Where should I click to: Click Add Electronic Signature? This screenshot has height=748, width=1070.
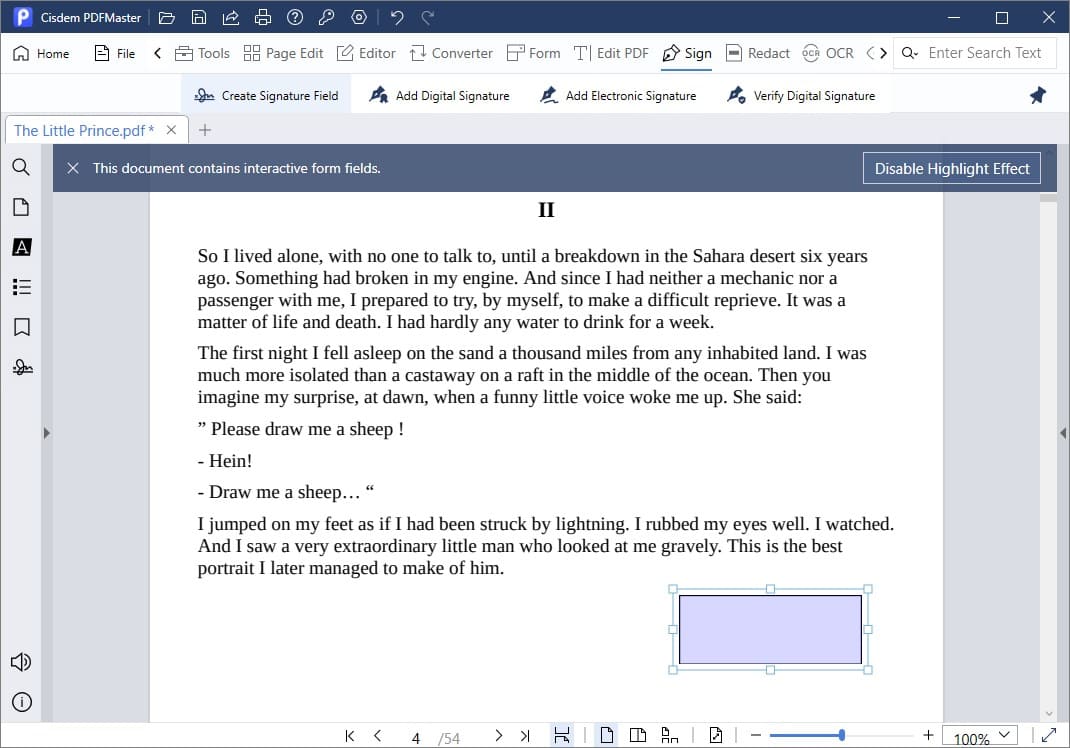[x=618, y=96]
